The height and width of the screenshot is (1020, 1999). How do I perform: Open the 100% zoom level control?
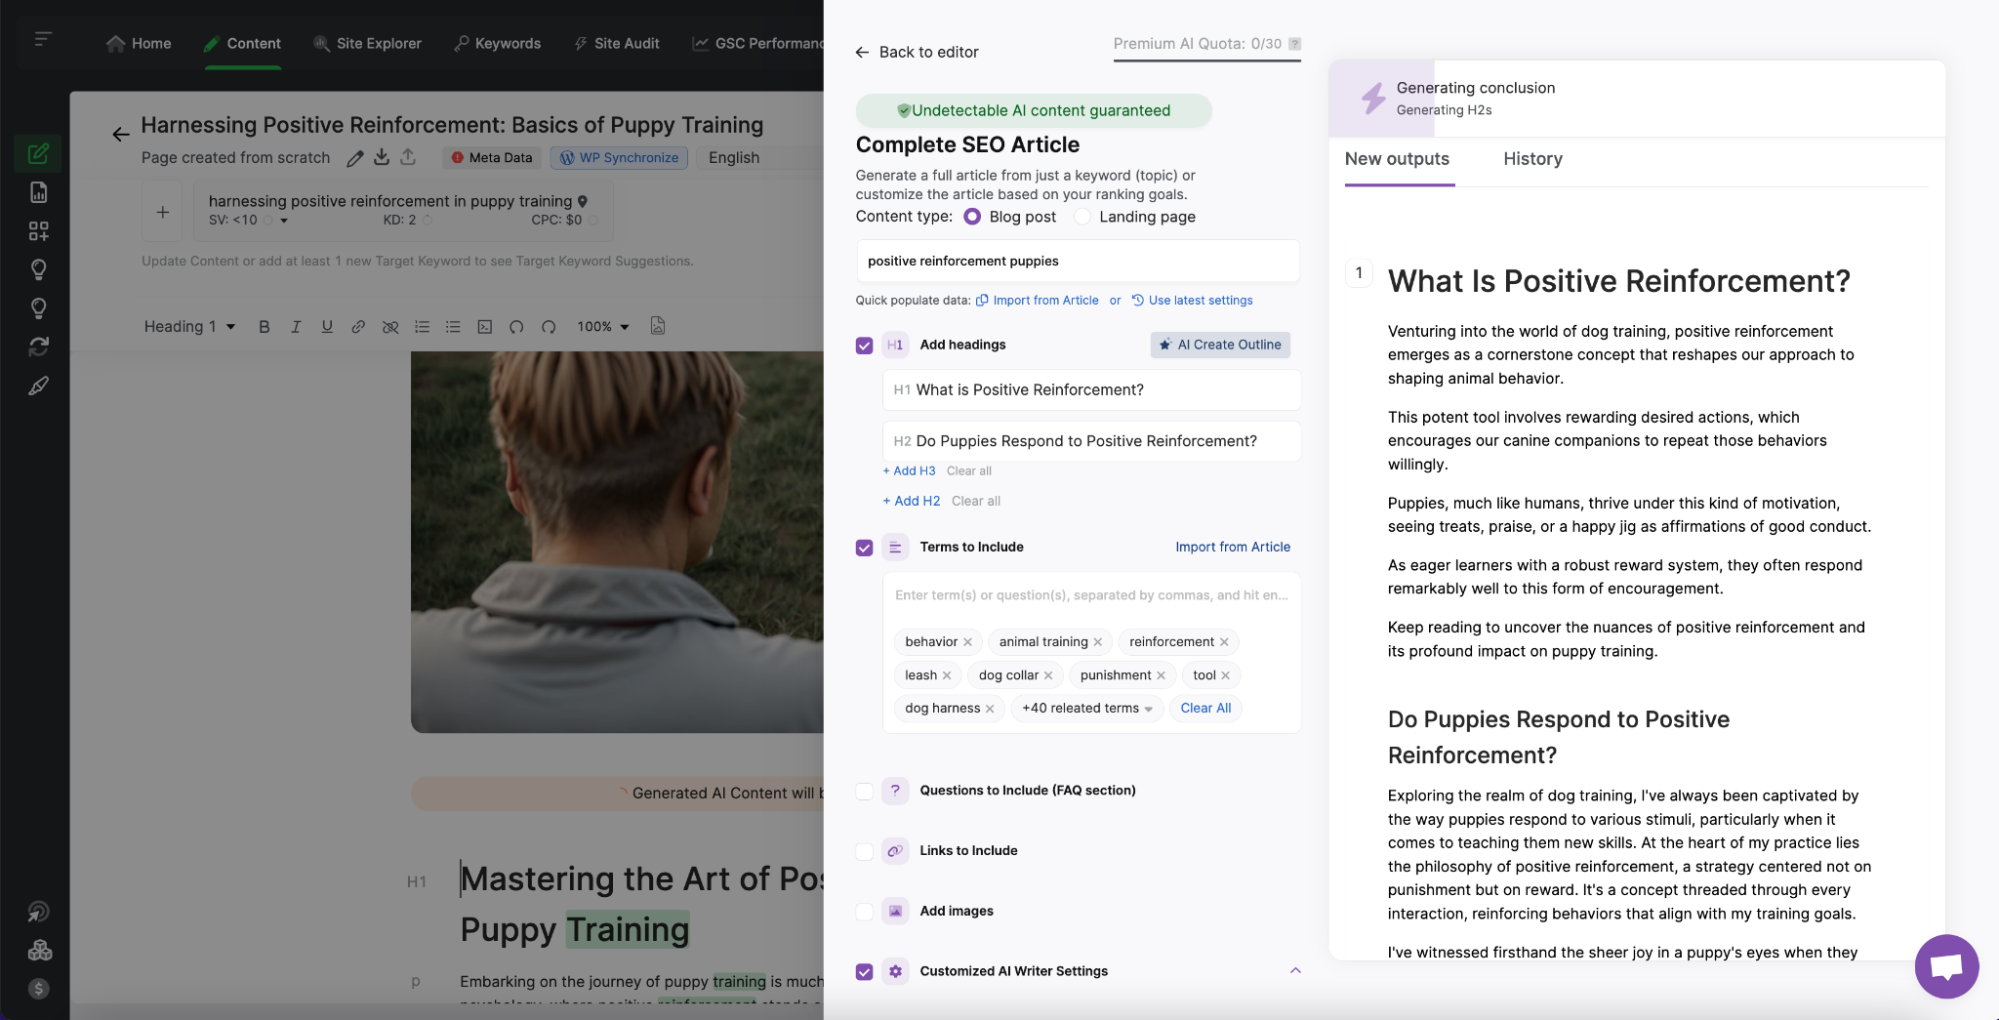point(602,327)
